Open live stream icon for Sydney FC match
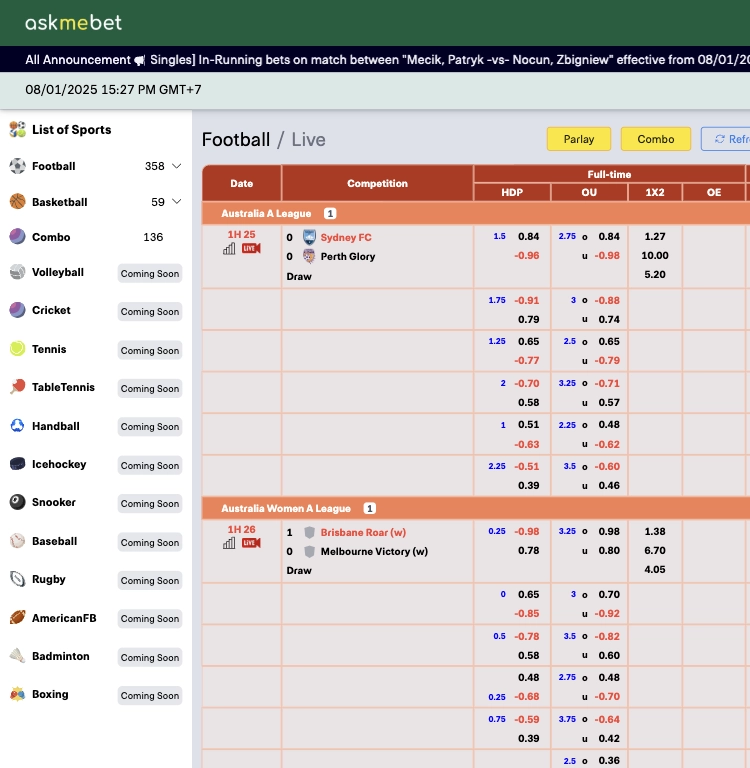The image size is (750, 768). pyautogui.click(x=251, y=248)
